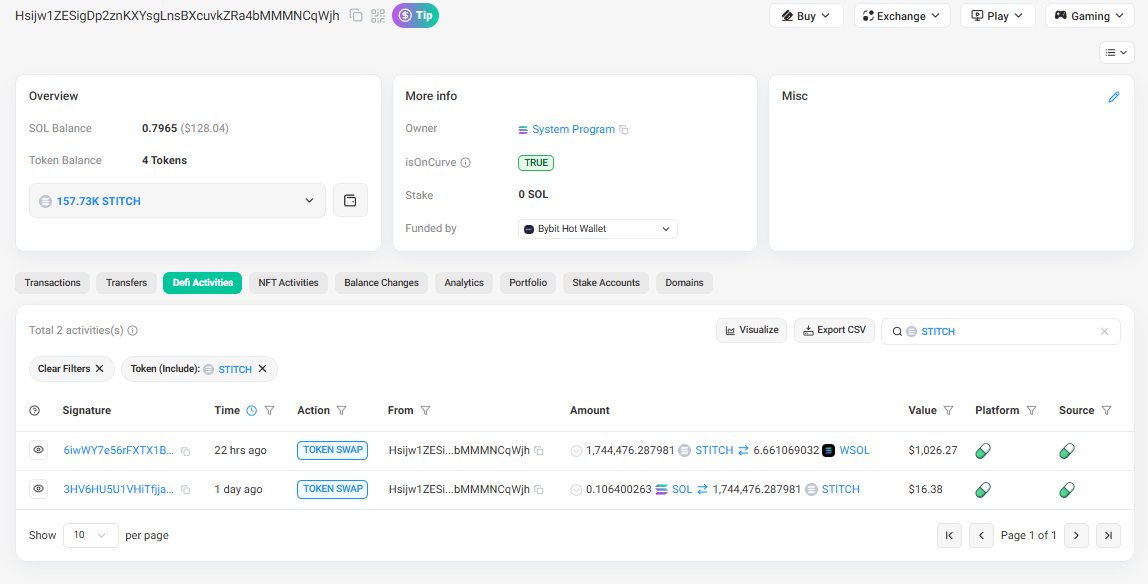Open the System Program owner link
The width and height of the screenshot is (1148, 584).
pos(573,130)
